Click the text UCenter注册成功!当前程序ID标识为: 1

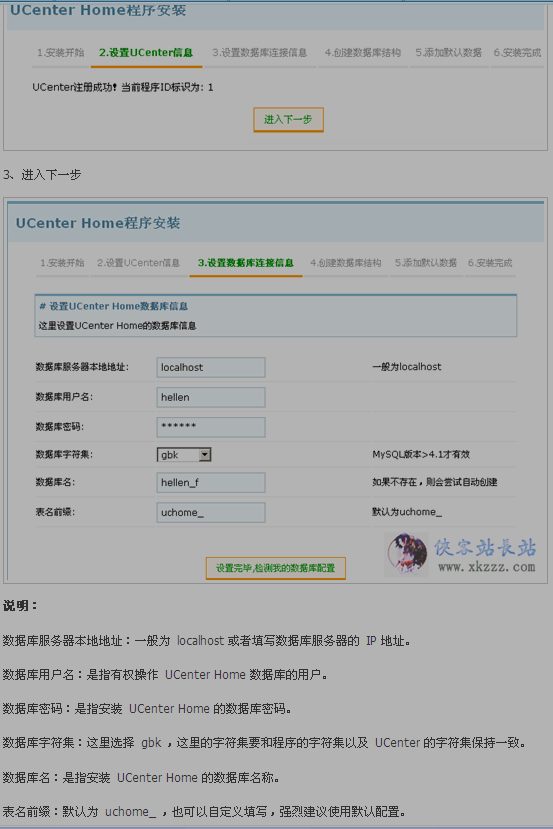tap(123, 87)
